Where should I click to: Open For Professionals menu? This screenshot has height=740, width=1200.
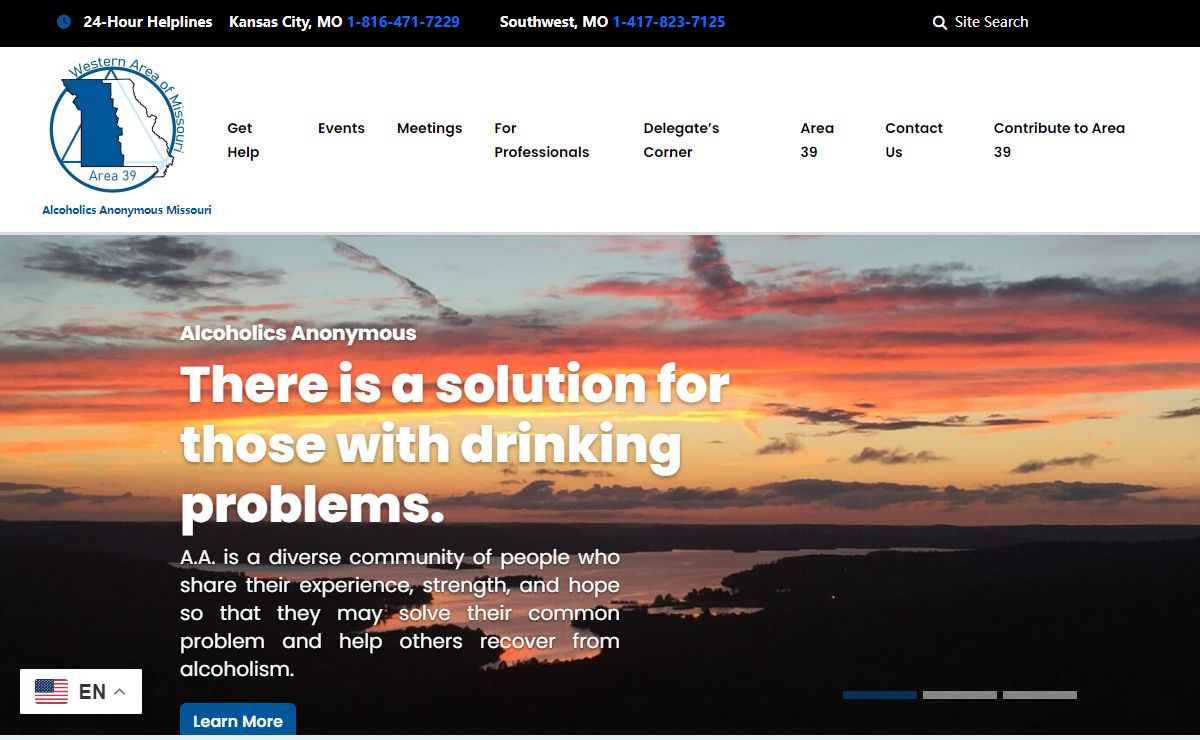pos(541,140)
